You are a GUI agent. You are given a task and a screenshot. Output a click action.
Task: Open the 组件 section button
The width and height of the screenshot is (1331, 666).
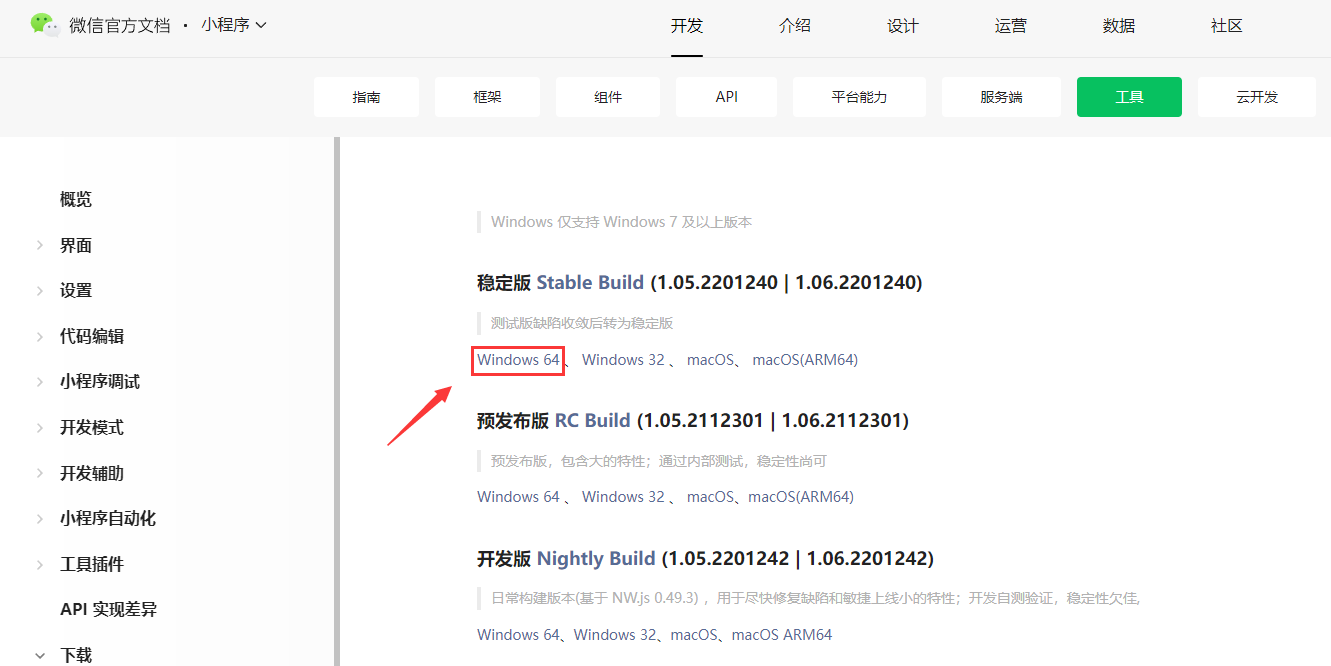coord(608,97)
